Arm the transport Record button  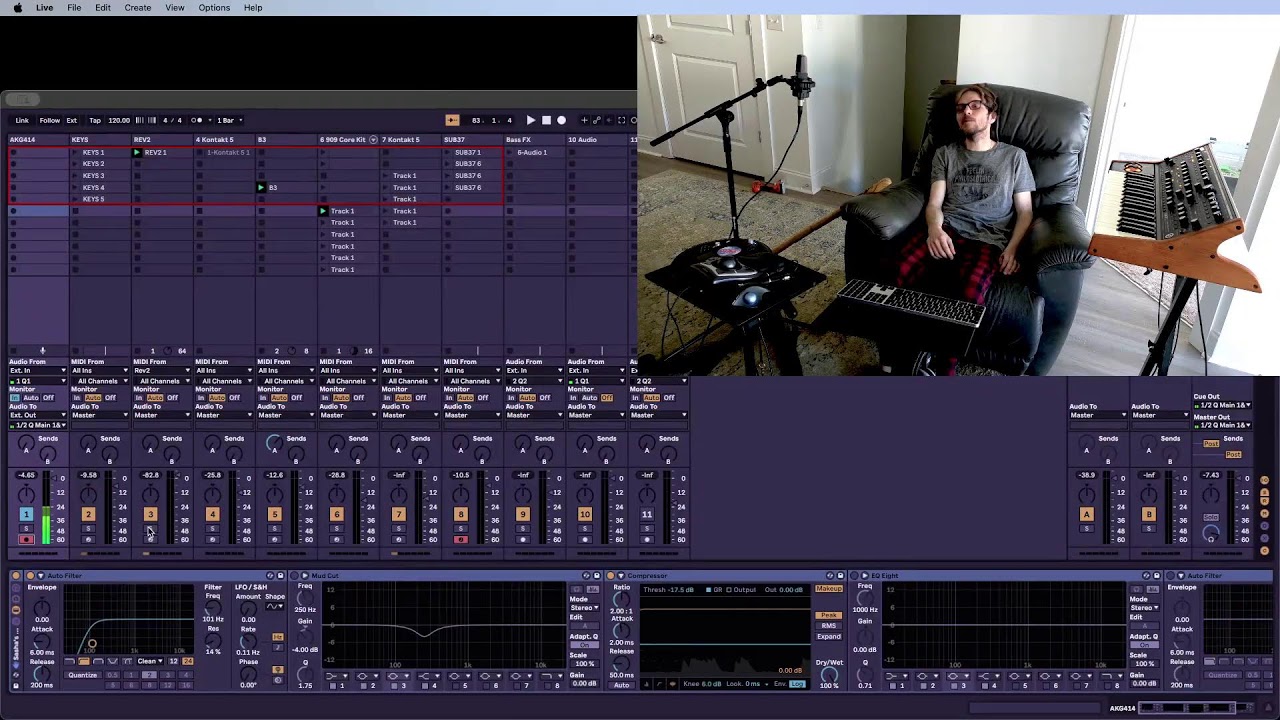click(561, 120)
